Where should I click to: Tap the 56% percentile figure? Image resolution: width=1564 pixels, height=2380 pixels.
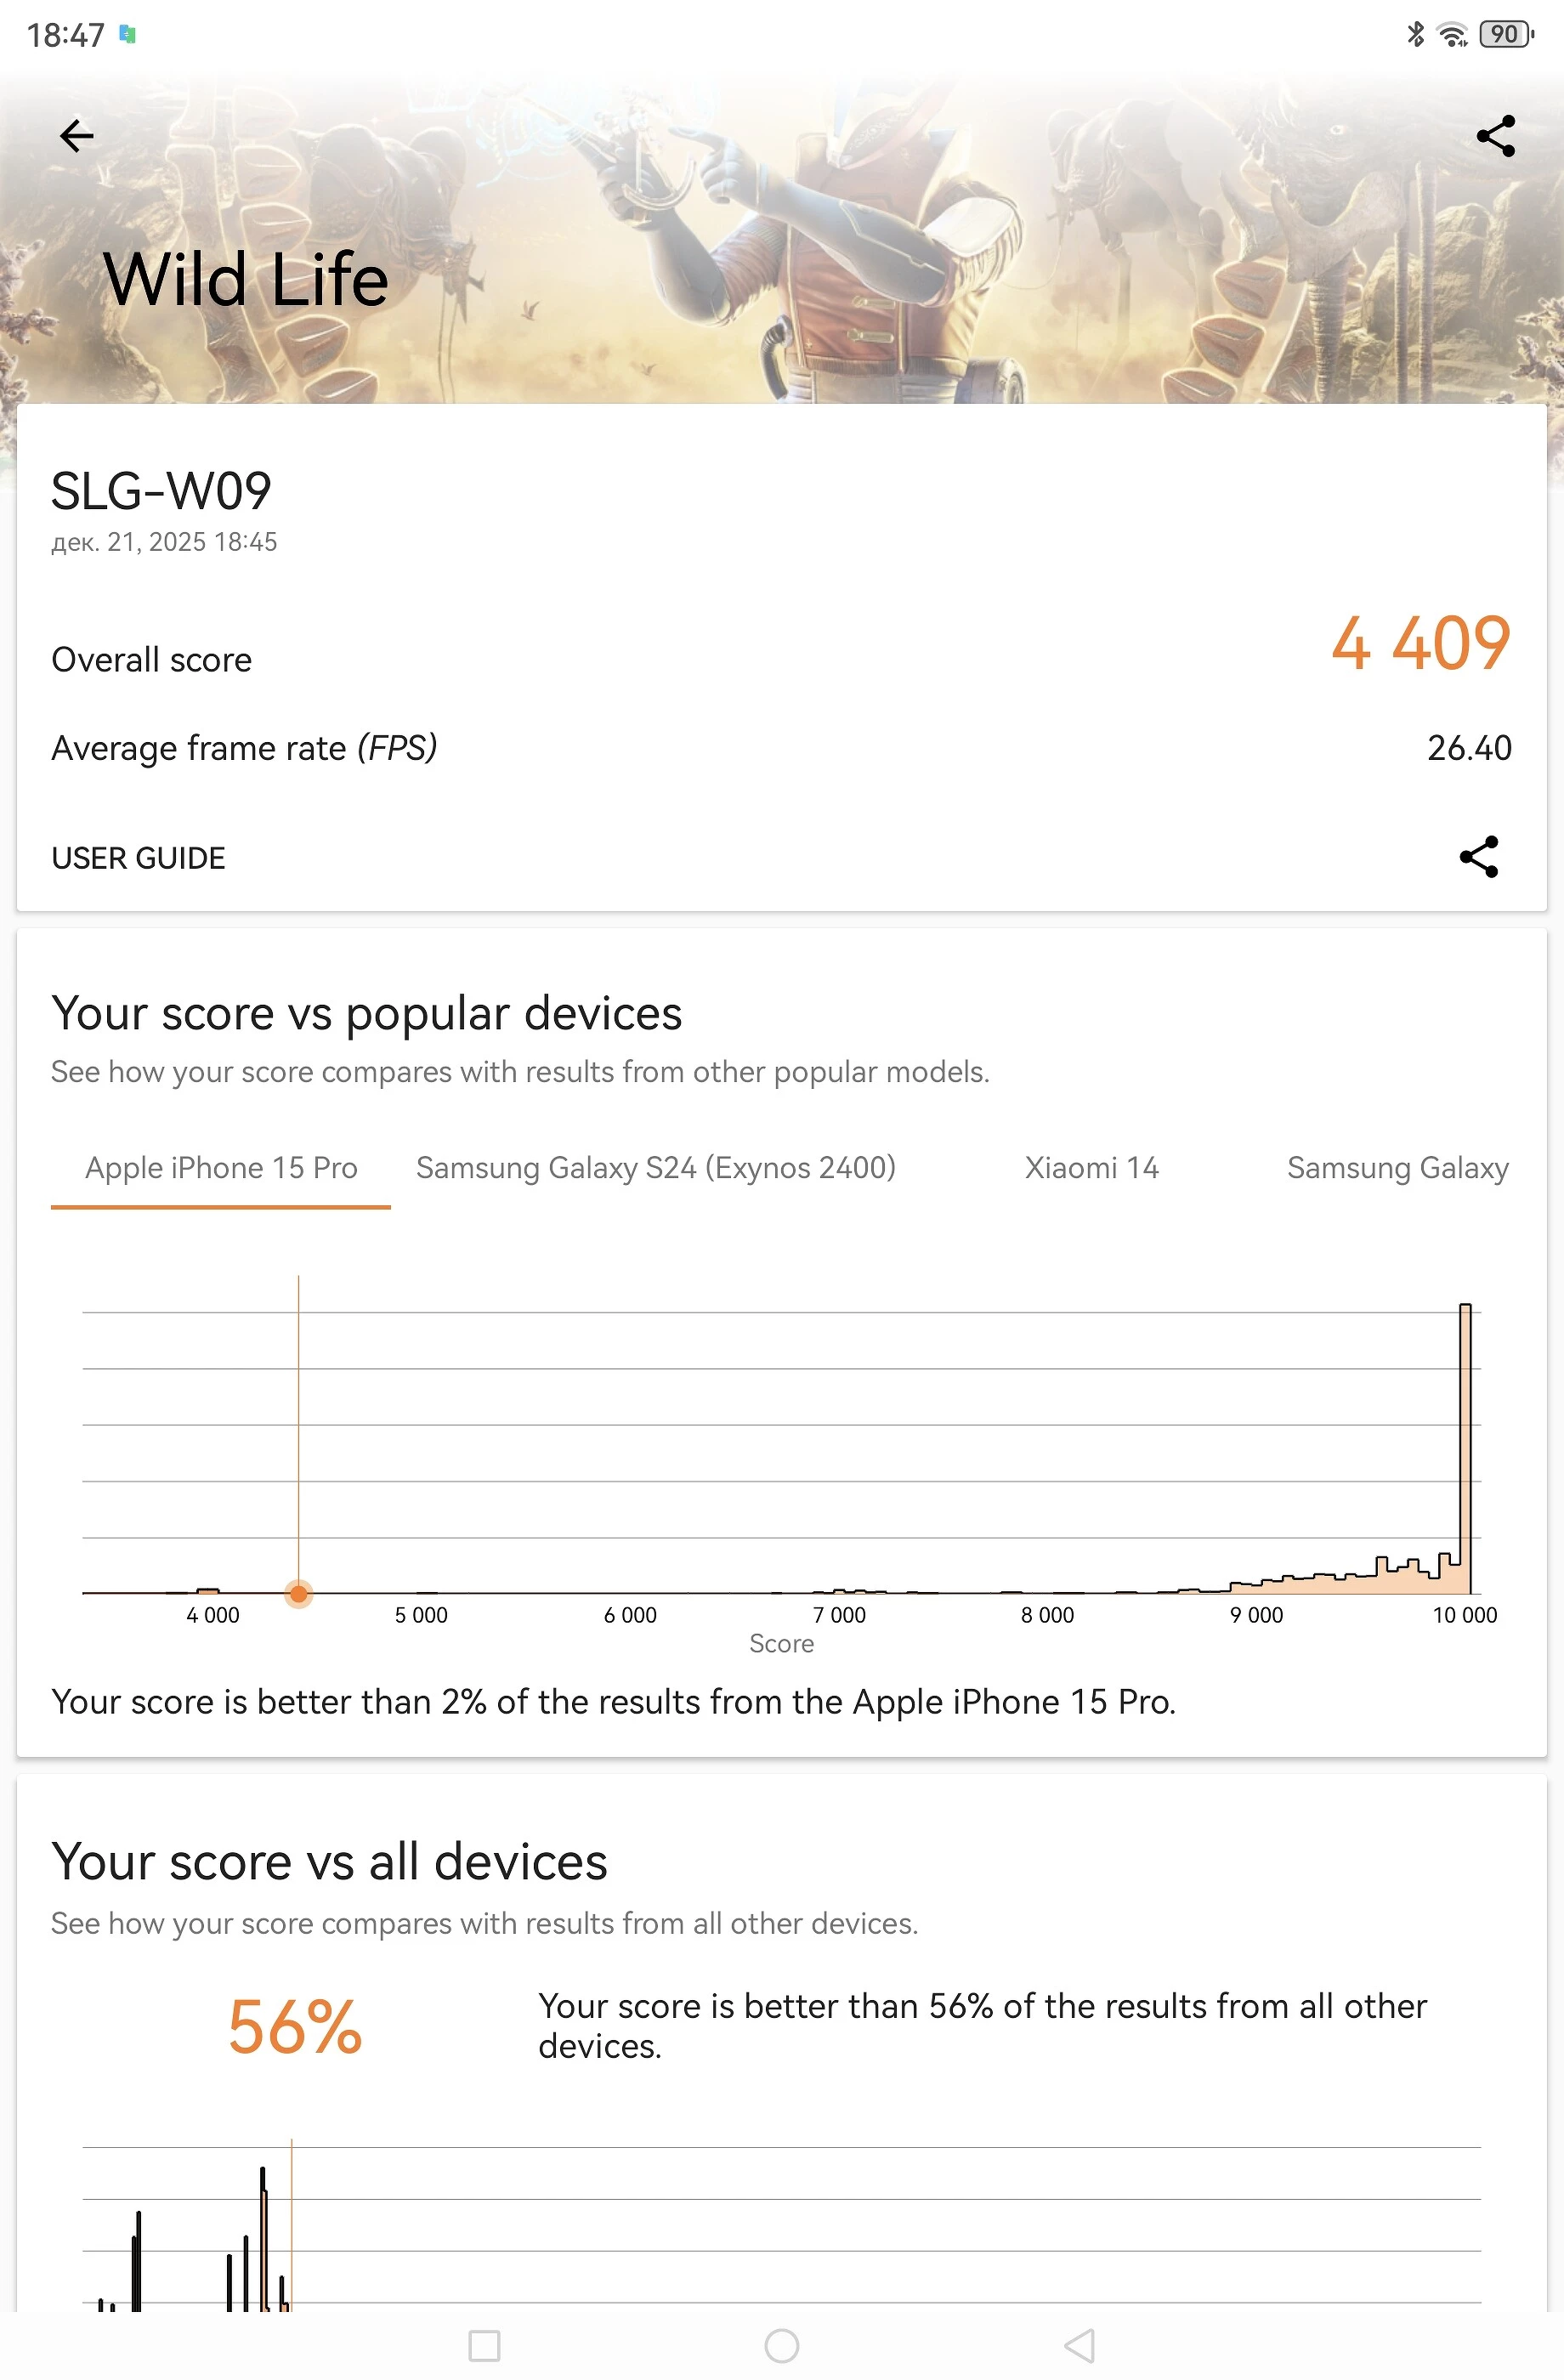point(295,2027)
